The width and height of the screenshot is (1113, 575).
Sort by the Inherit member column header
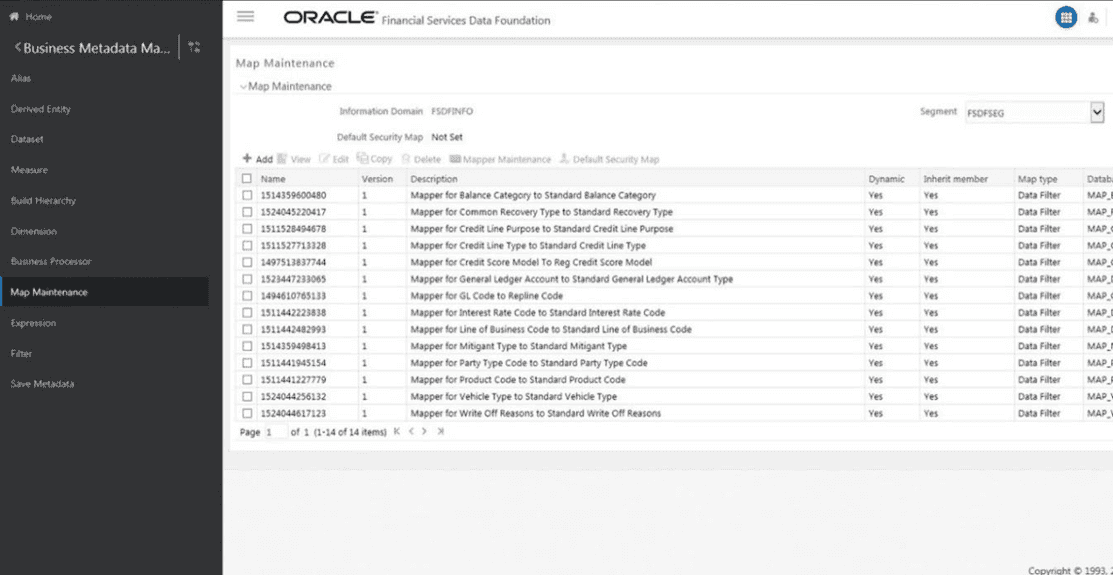point(956,179)
